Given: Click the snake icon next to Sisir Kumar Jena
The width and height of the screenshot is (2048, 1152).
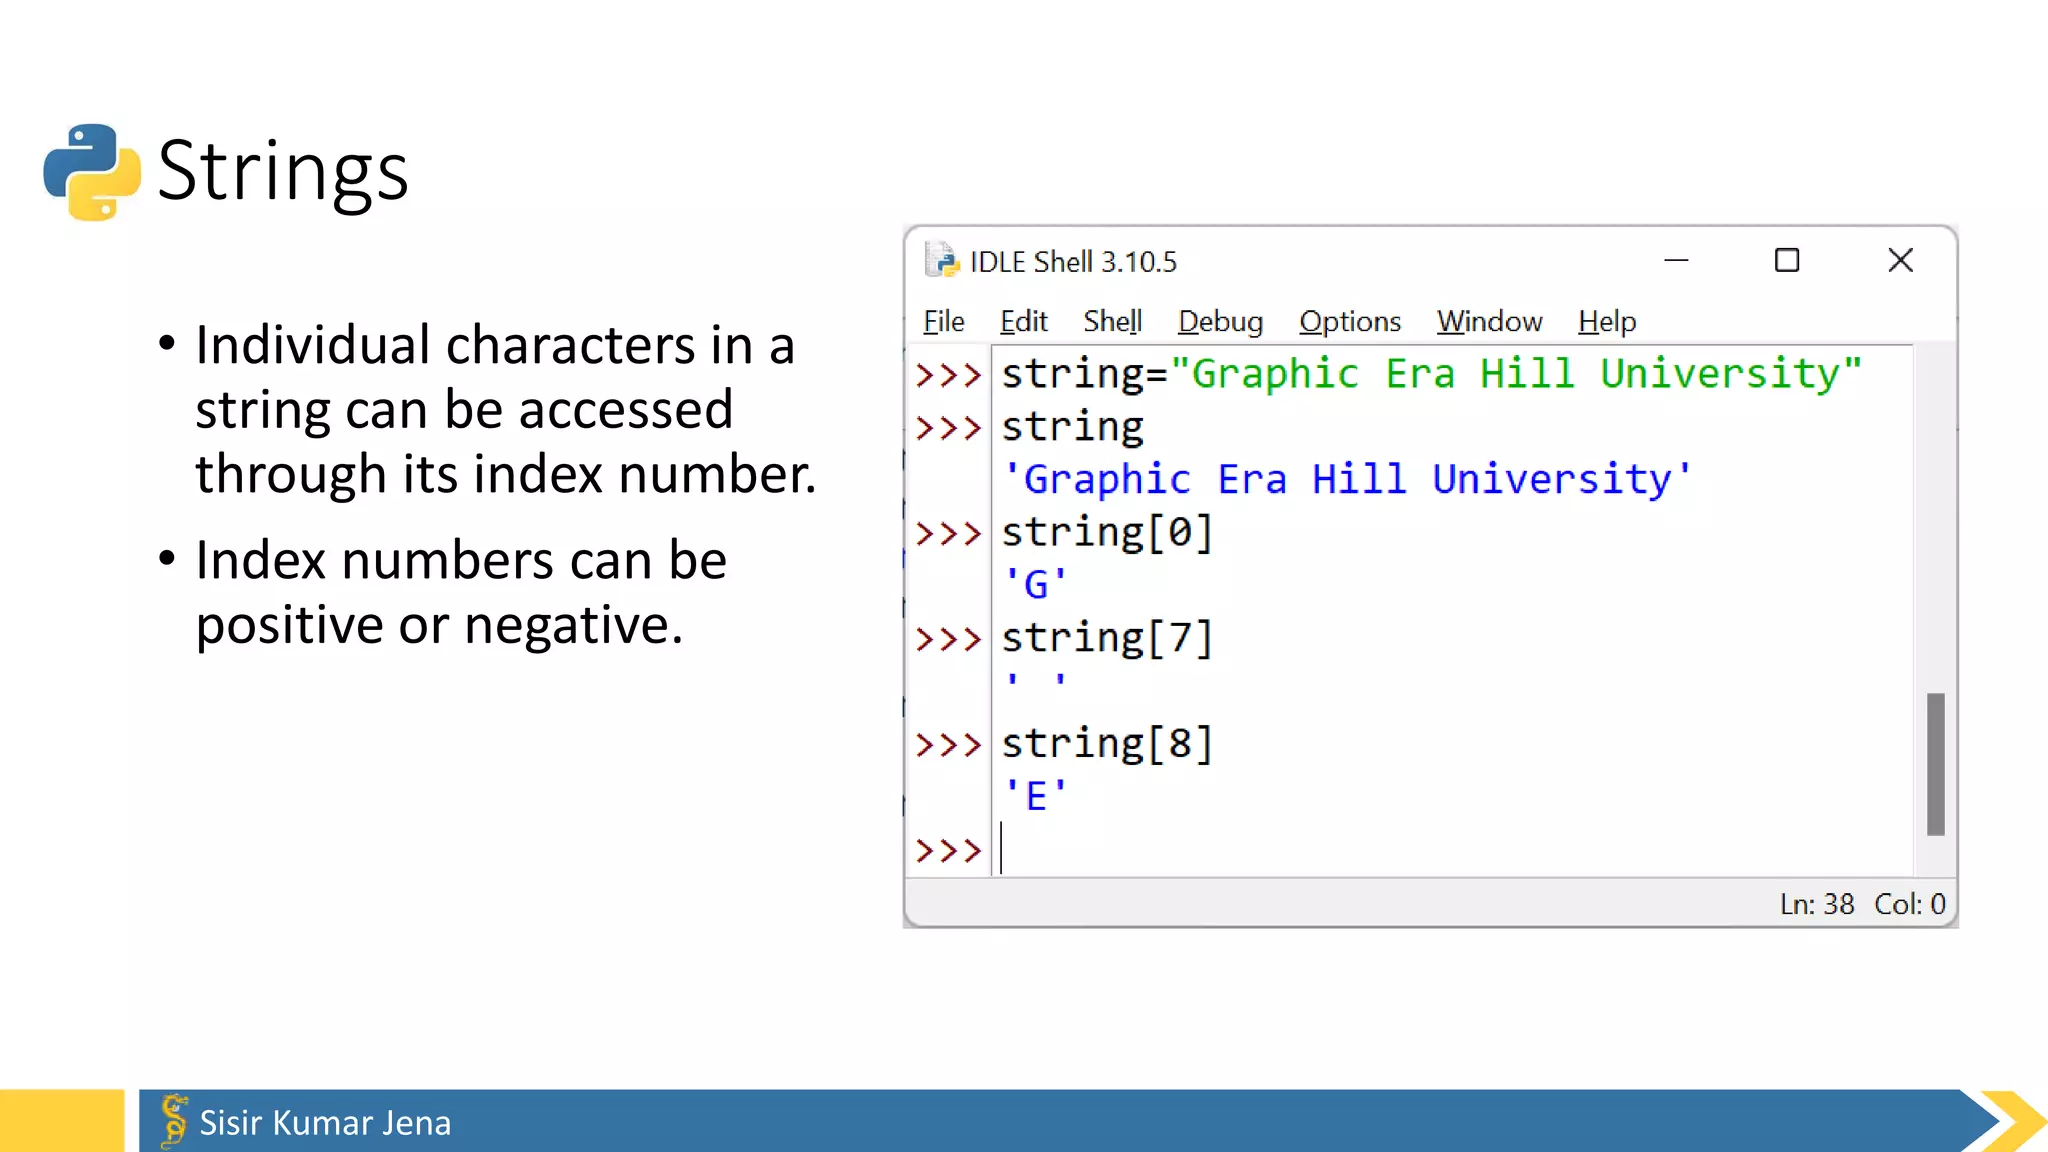Looking at the screenshot, I should tap(174, 1120).
